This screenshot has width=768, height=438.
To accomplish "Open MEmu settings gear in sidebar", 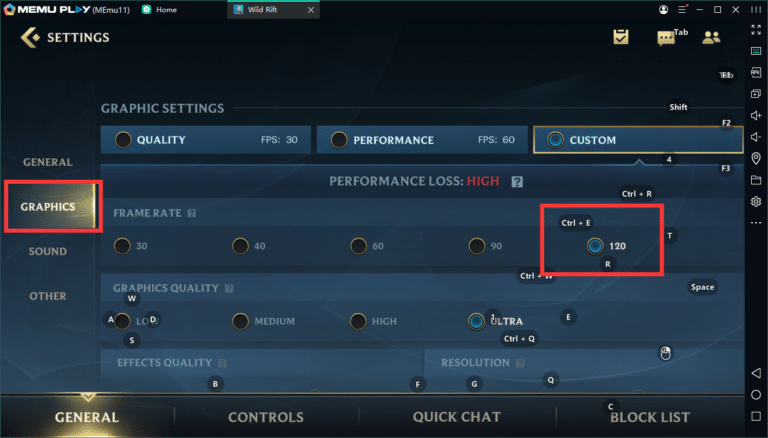I will click(756, 201).
